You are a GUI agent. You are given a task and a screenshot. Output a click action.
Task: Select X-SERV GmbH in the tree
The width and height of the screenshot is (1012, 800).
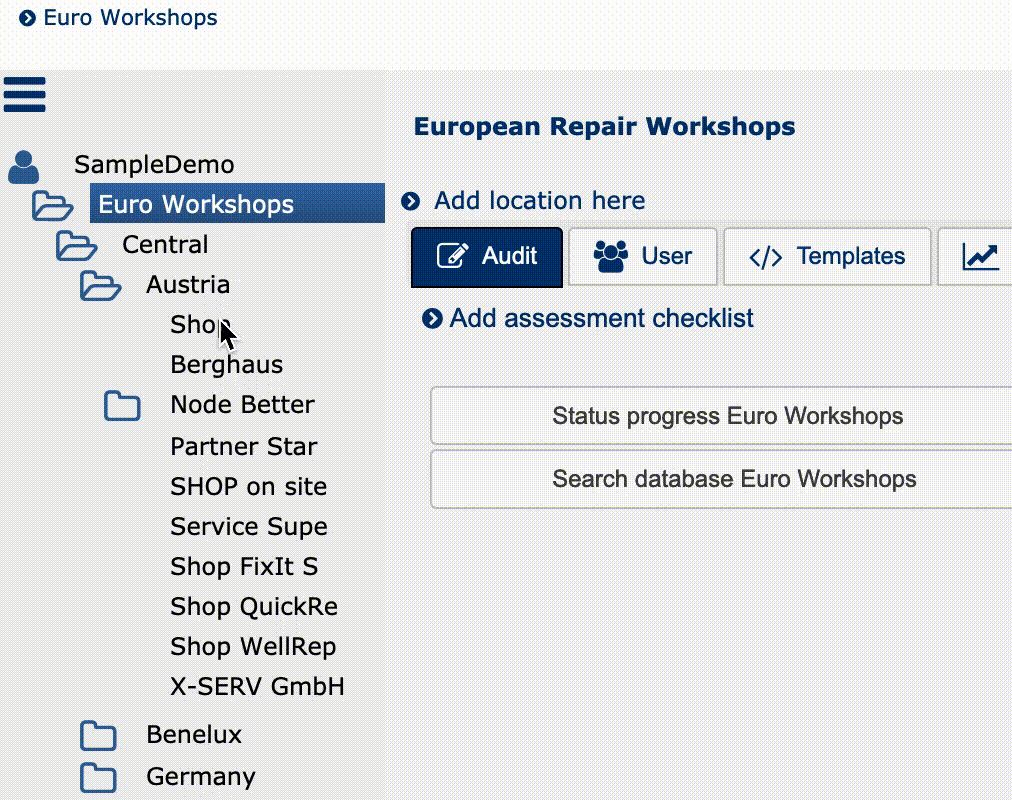(x=257, y=687)
